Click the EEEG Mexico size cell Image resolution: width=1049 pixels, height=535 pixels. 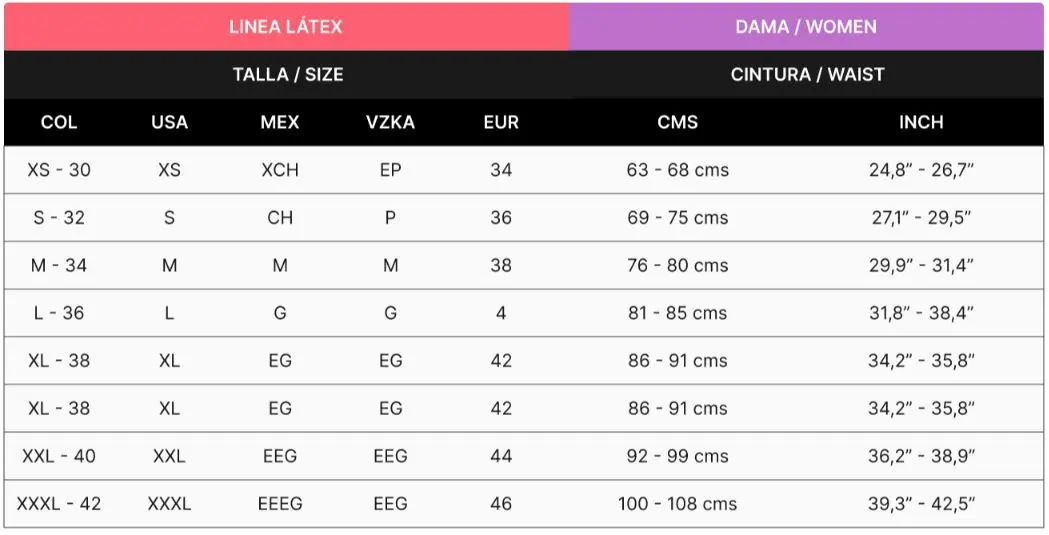tap(280, 504)
